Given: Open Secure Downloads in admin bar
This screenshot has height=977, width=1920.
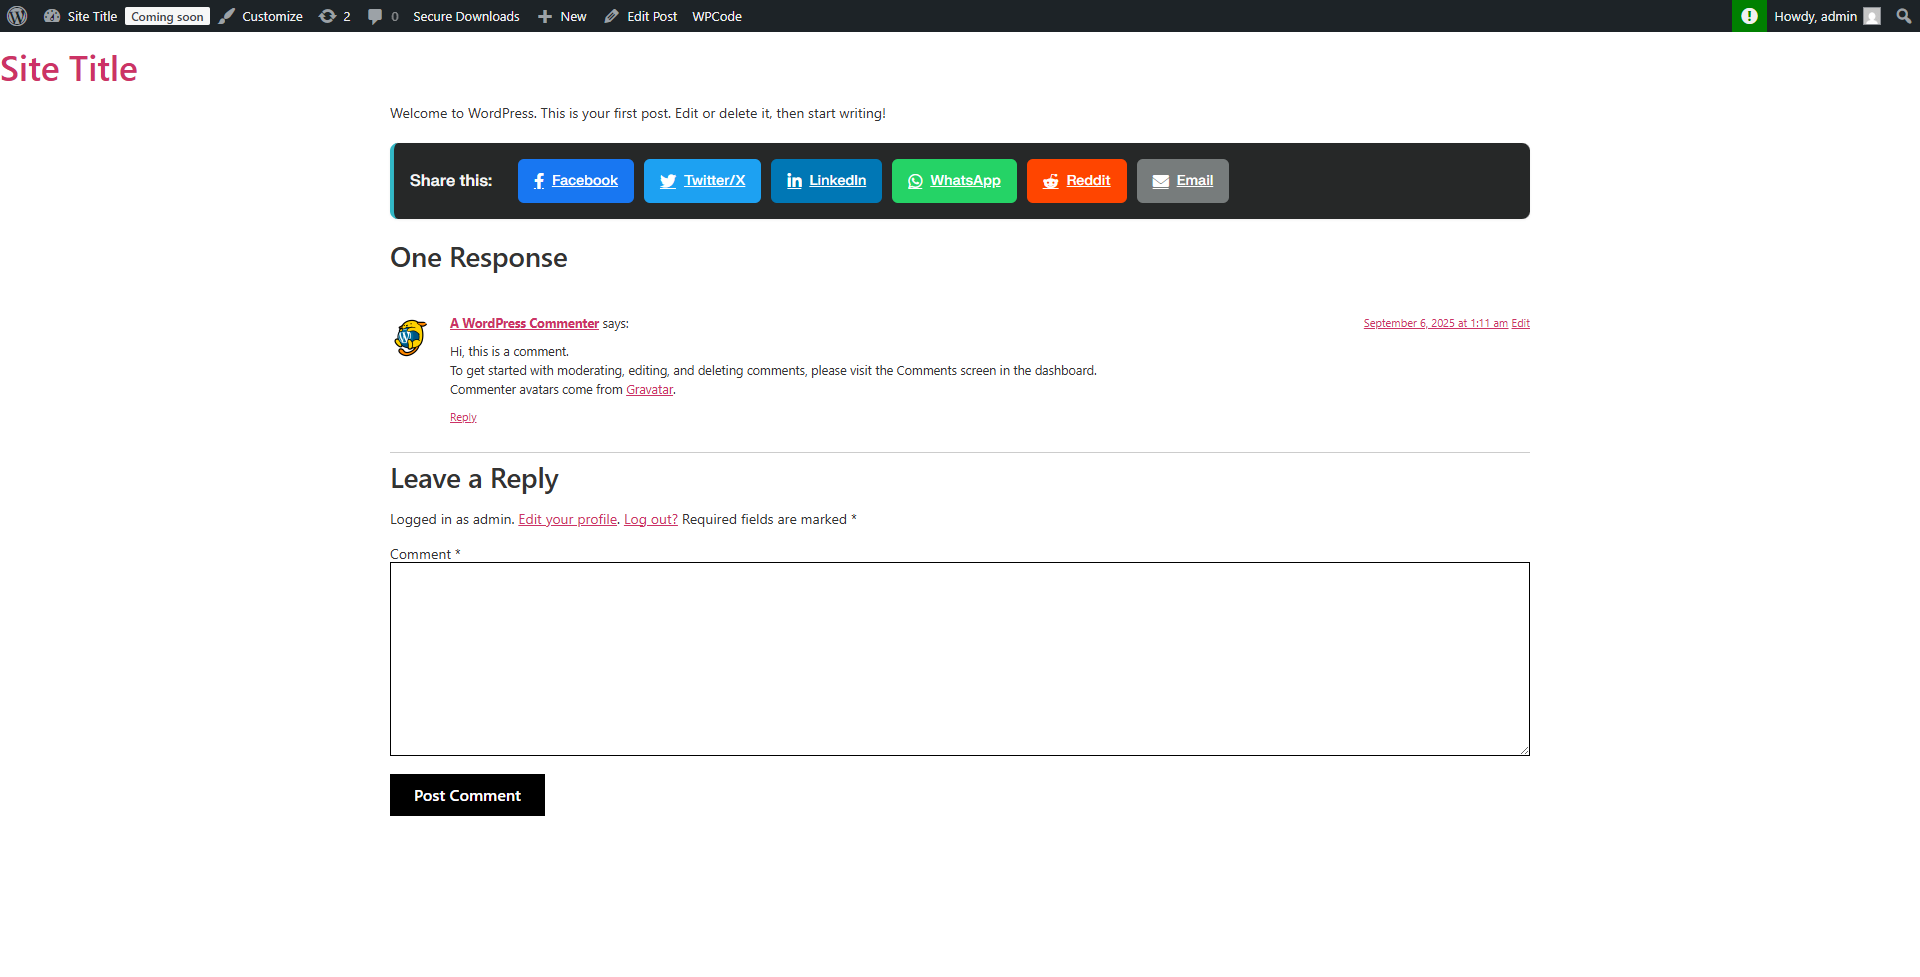Looking at the screenshot, I should tap(466, 16).
